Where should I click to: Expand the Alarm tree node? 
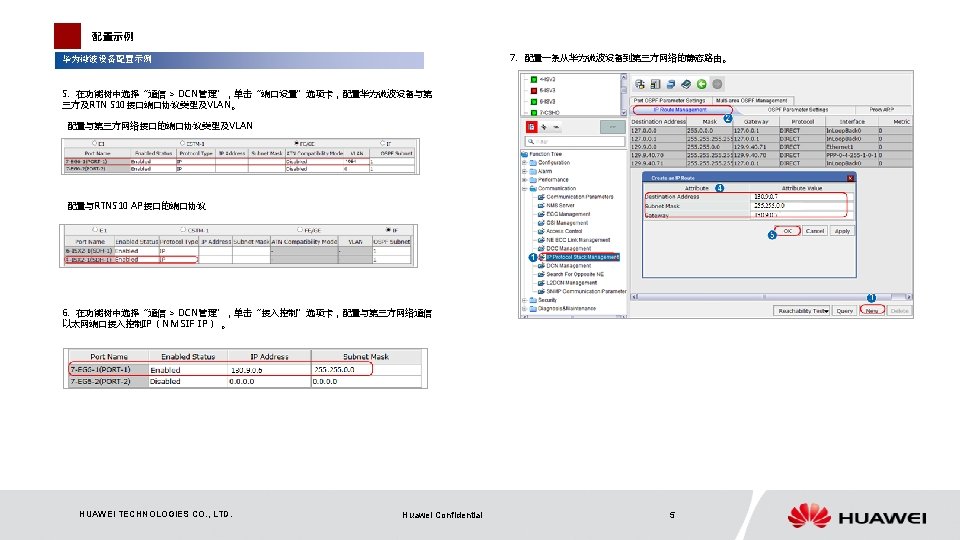click(525, 171)
